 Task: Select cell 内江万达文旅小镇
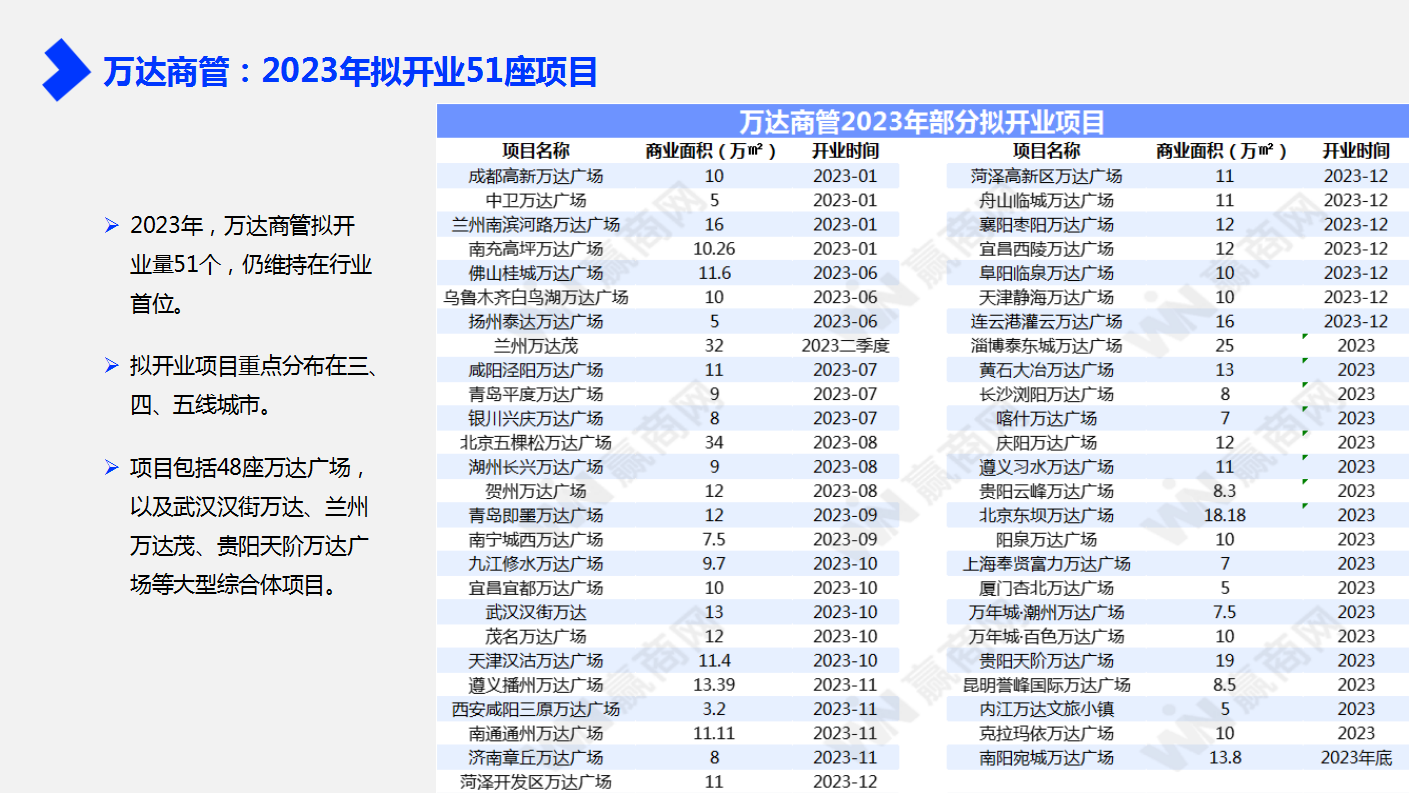1046,709
